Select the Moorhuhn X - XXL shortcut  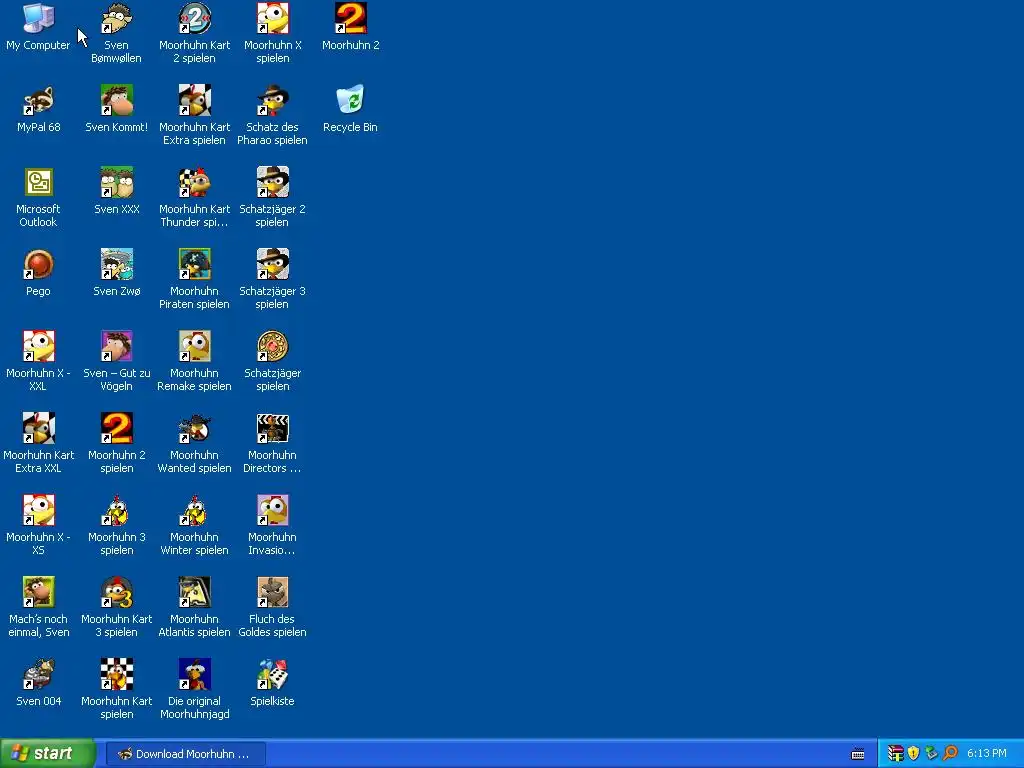[39, 346]
